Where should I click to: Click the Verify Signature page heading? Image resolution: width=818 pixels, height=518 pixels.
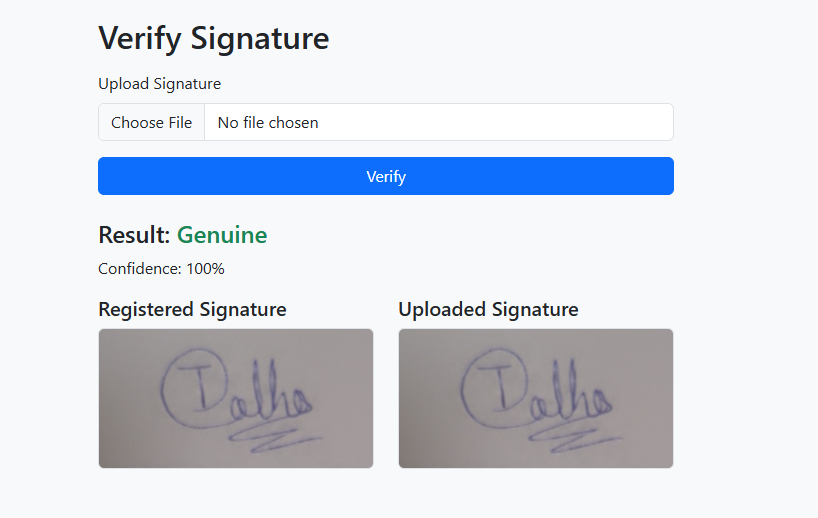pos(214,38)
